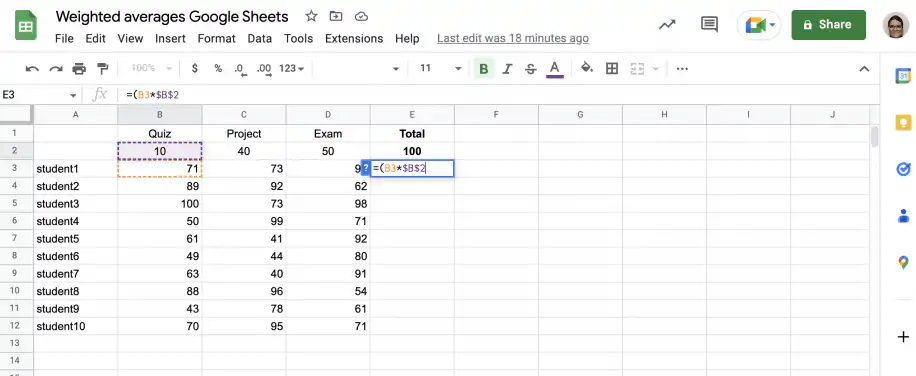The image size is (916, 376).
Task: Print the spreadsheet
Action: pos(79,69)
